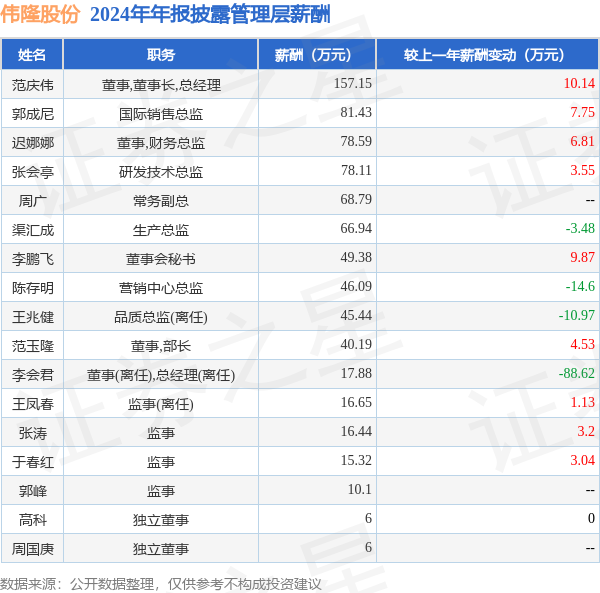Click the name 迟娜娜
This screenshot has height=593, width=600.
coord(33,143)
